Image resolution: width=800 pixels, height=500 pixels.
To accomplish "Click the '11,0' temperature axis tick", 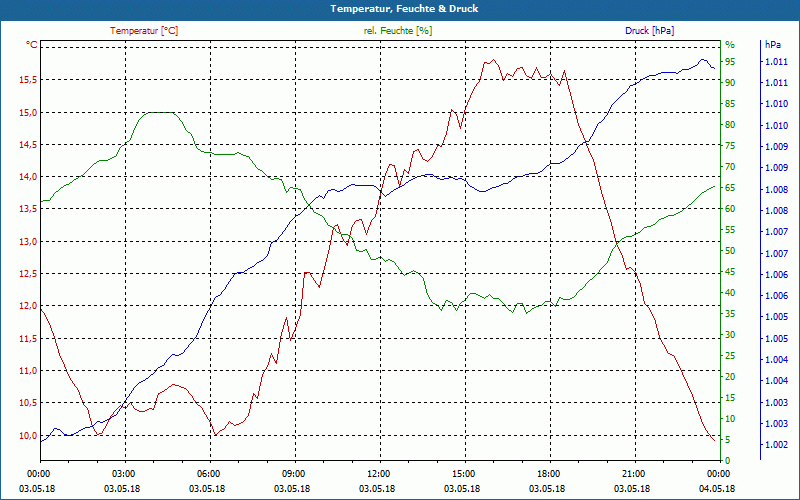I will [x=28, y=370].
